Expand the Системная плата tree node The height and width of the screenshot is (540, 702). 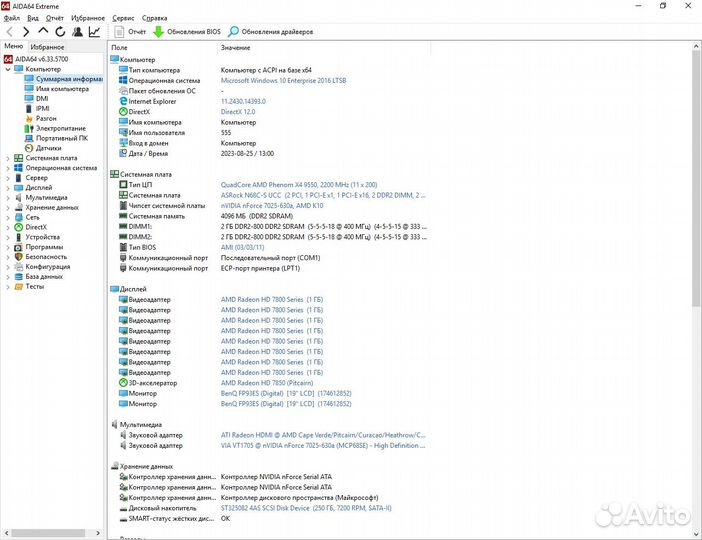coord(8,158)
